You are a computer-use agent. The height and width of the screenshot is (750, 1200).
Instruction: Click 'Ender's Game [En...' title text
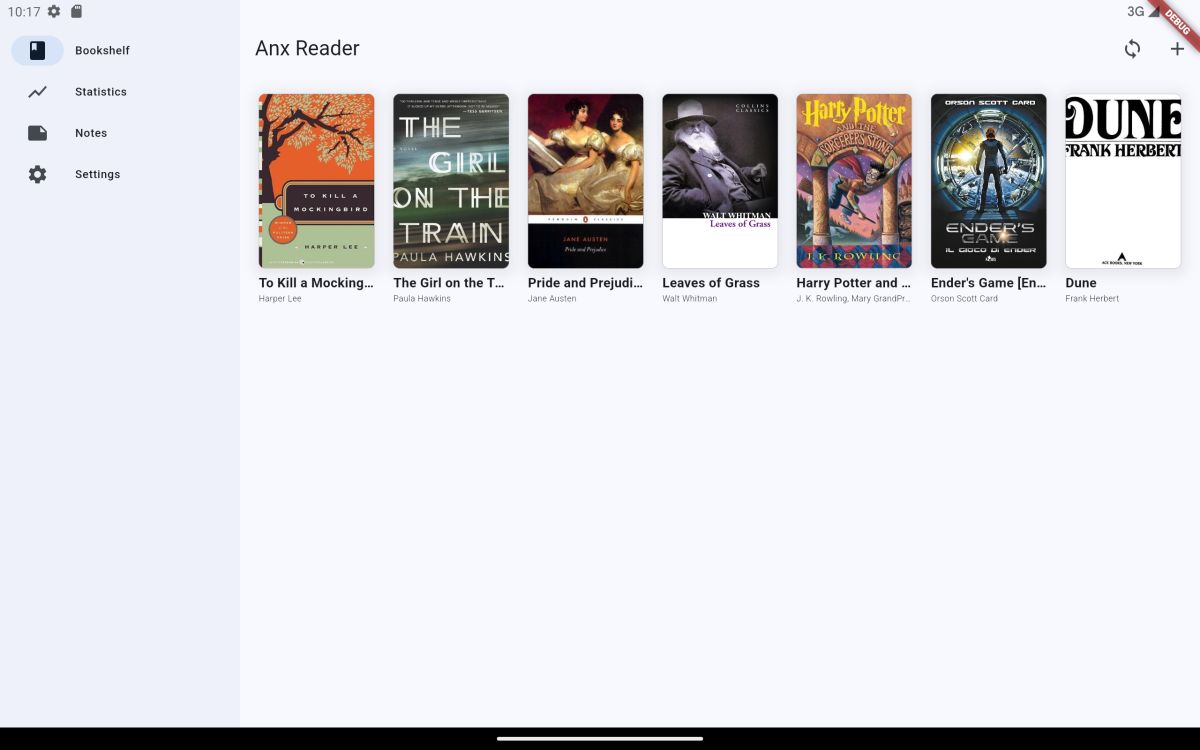[x=988, y=283]
